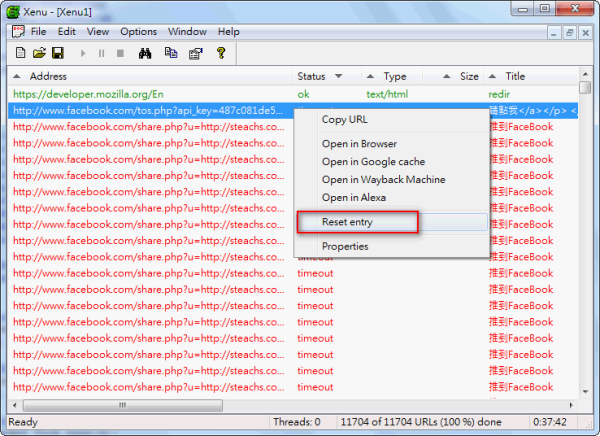Click 'Ready' in the status bar
Viewport: 600px width, 436px height.
23,422
